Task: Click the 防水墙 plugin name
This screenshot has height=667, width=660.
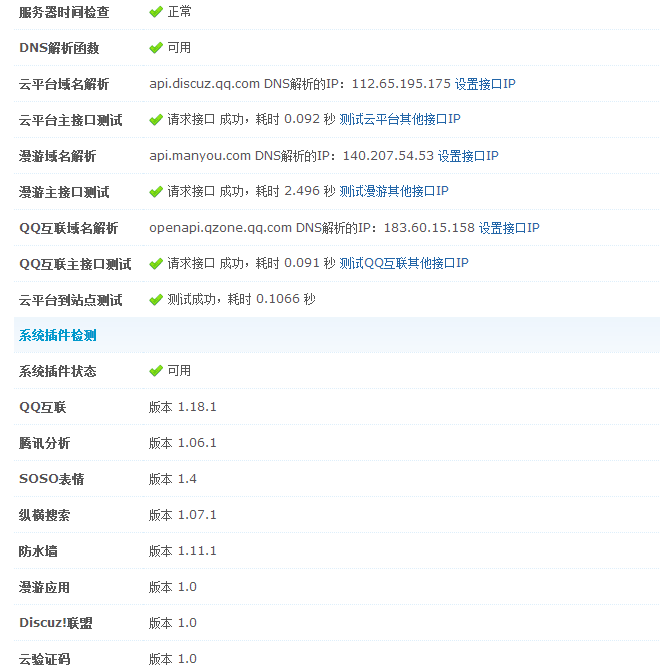Action: tap(38, 552)
